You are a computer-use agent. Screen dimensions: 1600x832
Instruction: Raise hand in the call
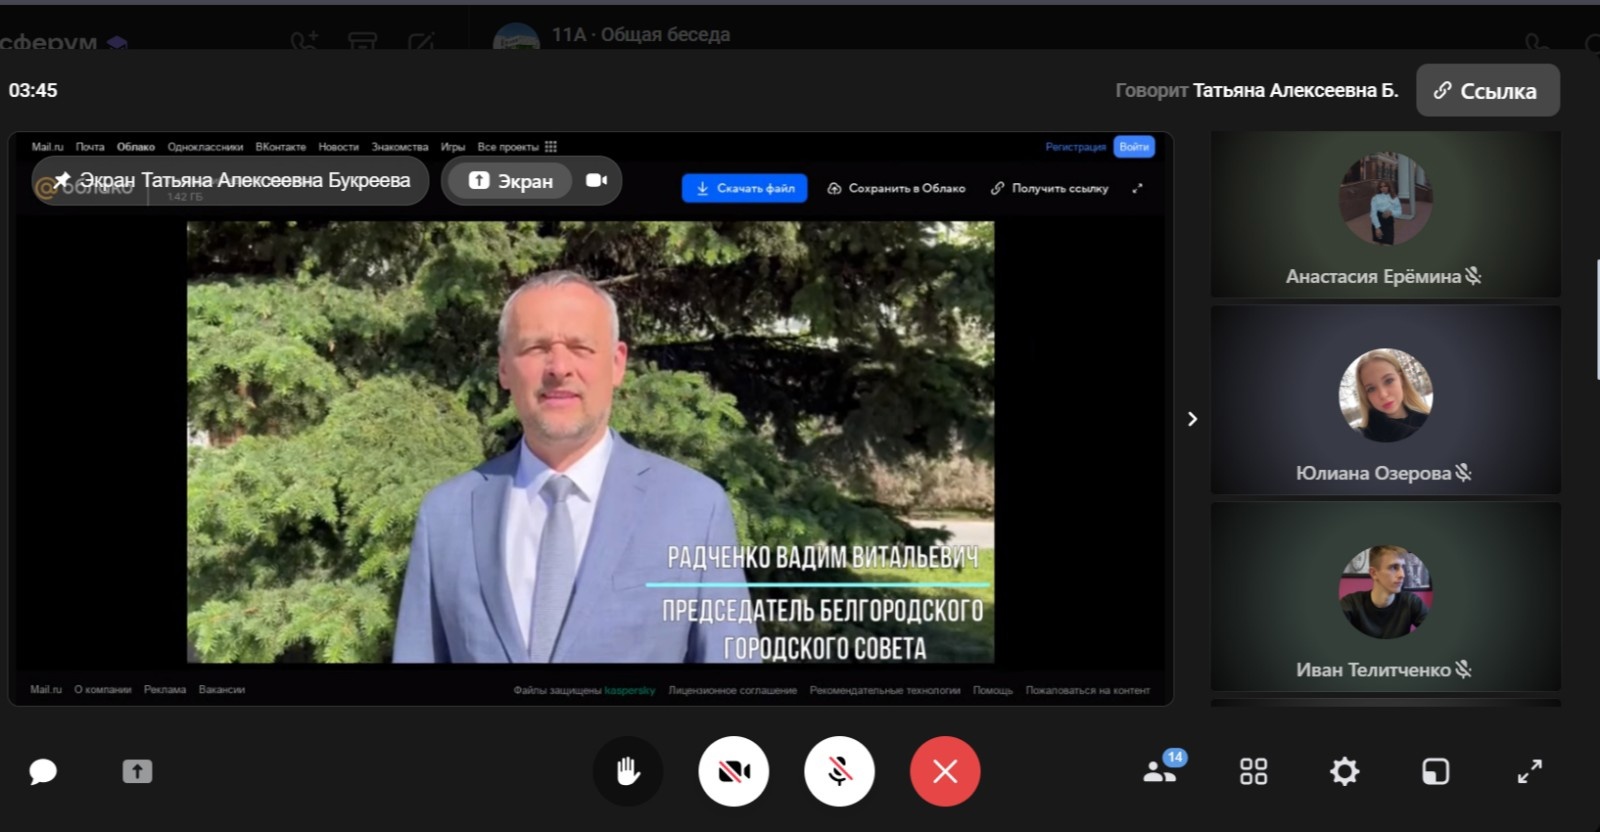[628, 771]
